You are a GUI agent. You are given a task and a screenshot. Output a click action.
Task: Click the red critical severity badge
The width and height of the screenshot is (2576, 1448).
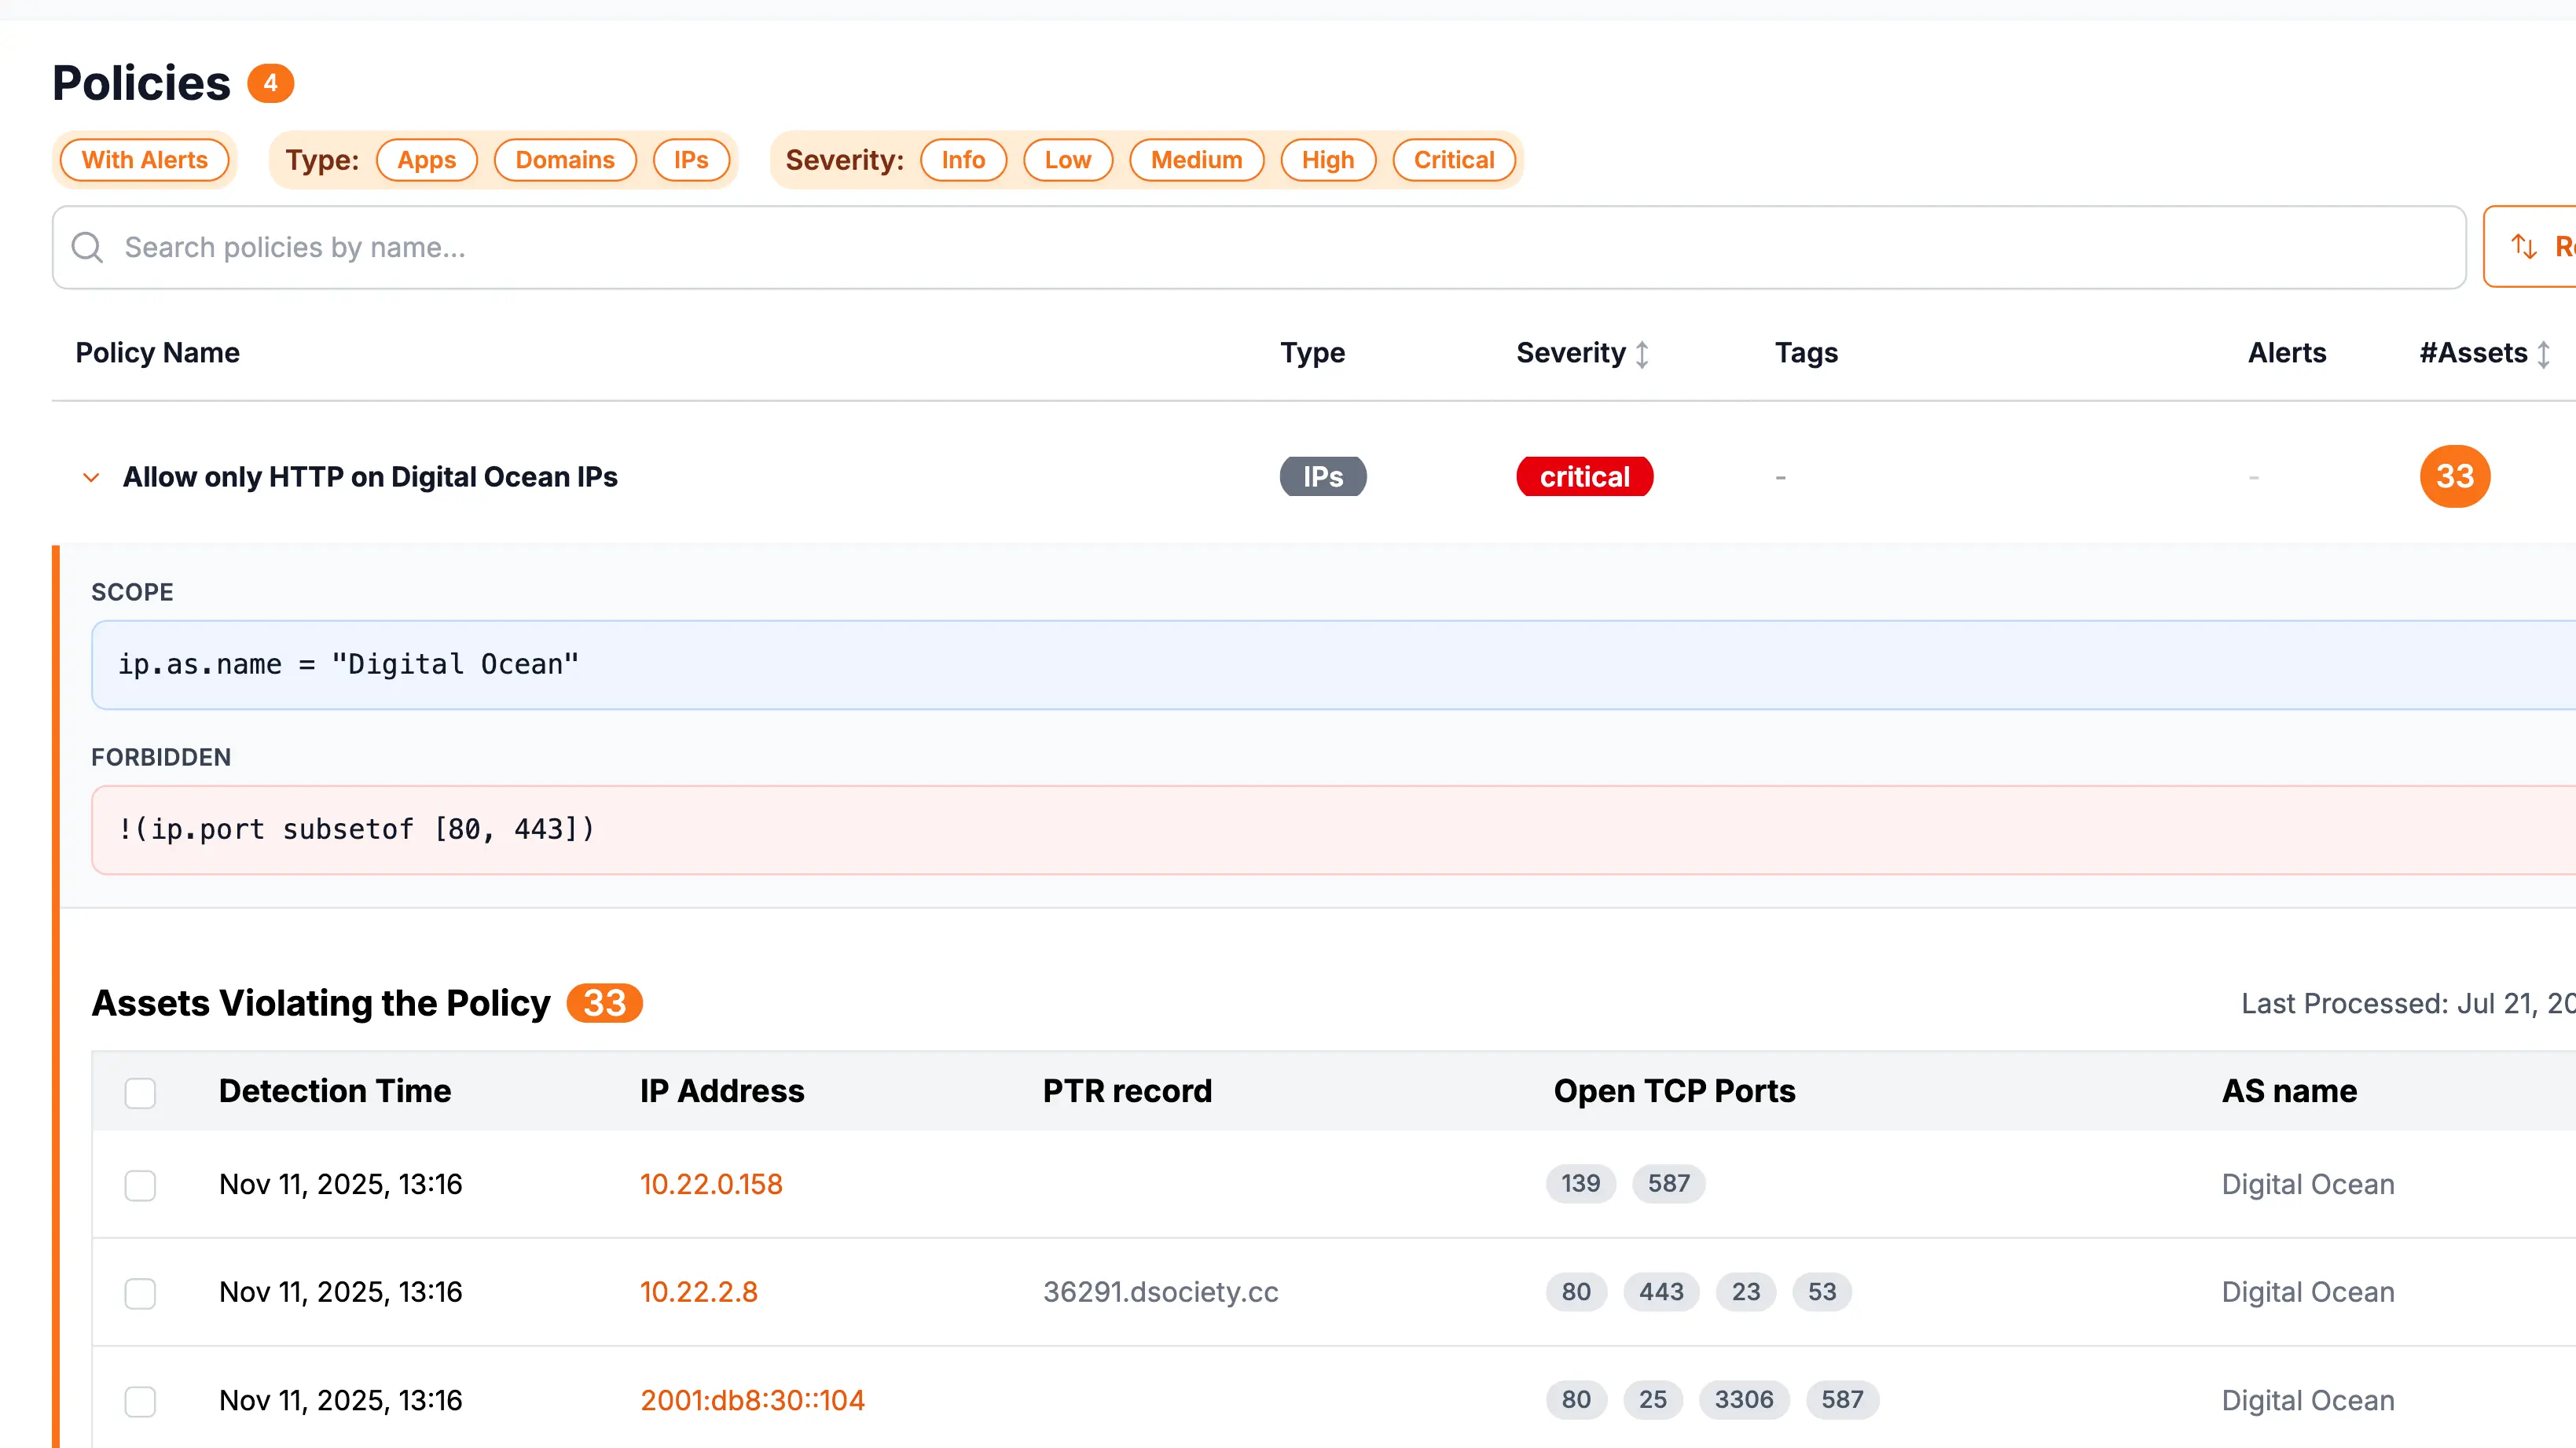(1584, 477)
